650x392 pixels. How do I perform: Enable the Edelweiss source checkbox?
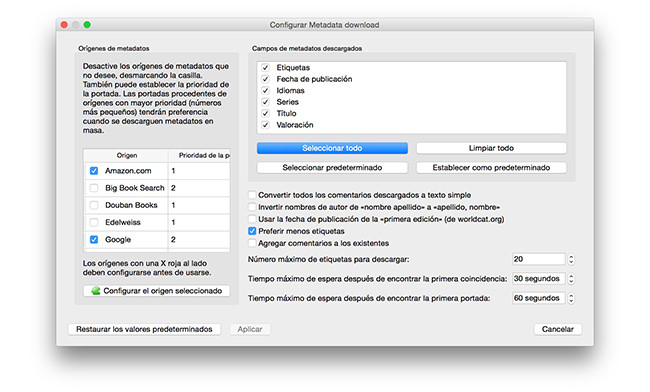pyautogui.click(x=94, y=223)
